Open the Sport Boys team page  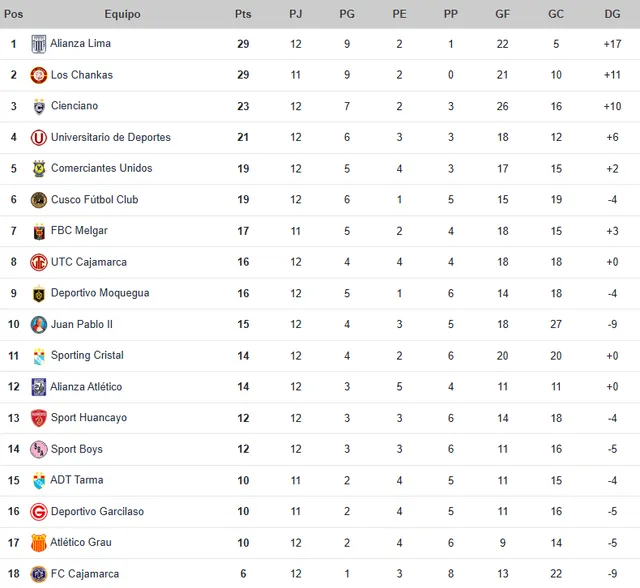coord(77,449)
